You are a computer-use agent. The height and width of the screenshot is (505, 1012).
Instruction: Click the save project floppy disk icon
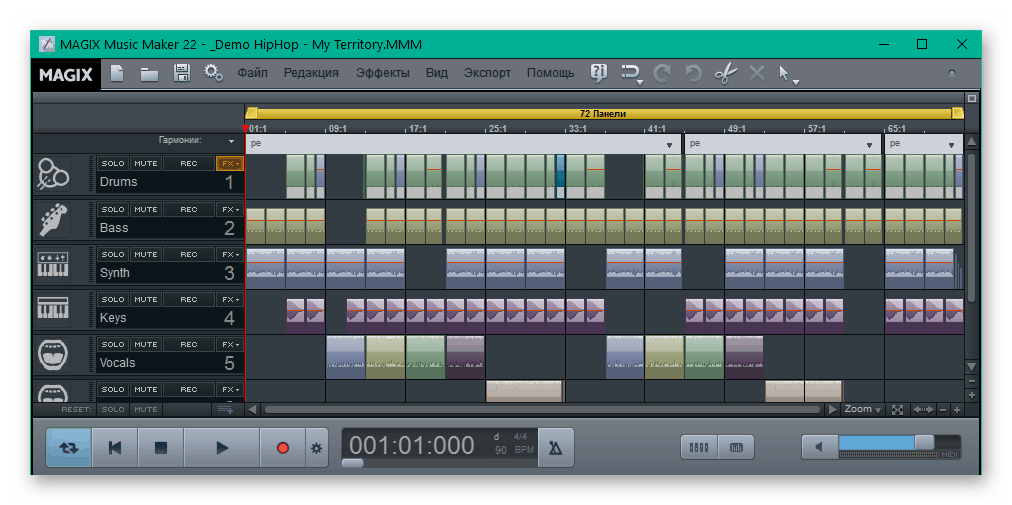pyautogui.click(x=181, y=73)
